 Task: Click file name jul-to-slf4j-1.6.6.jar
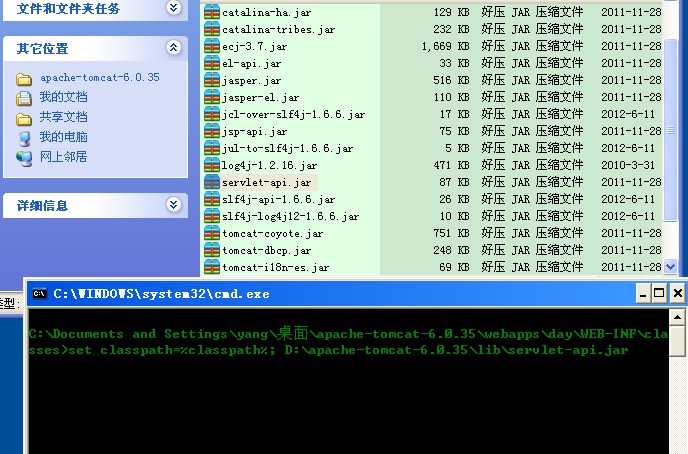tap(287, 149)
